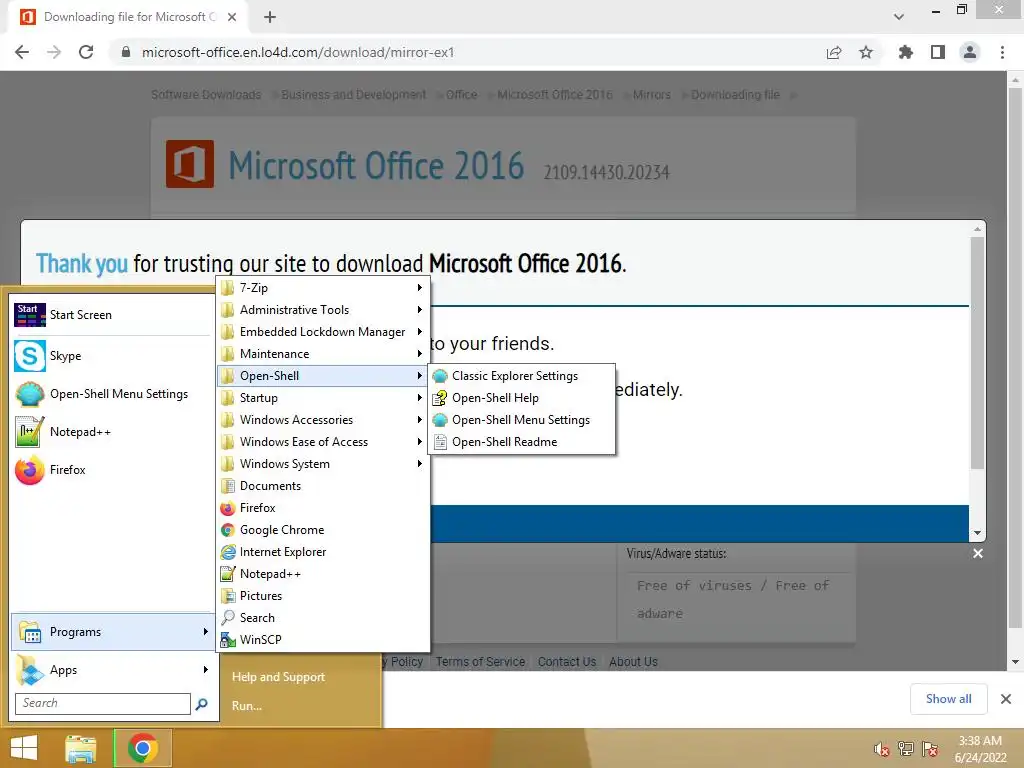
Task: Open Documents in Programs submenu
Action: tap(323, 486)
